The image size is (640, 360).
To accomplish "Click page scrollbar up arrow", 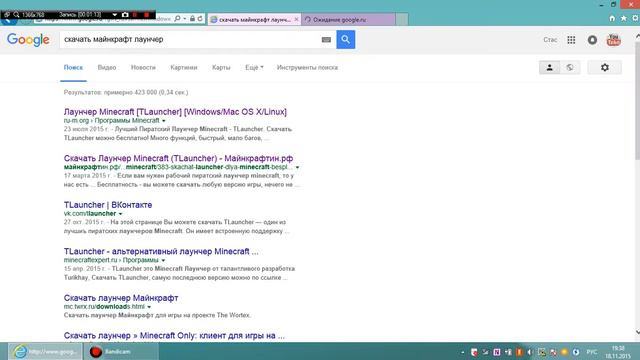I will 637,36.
